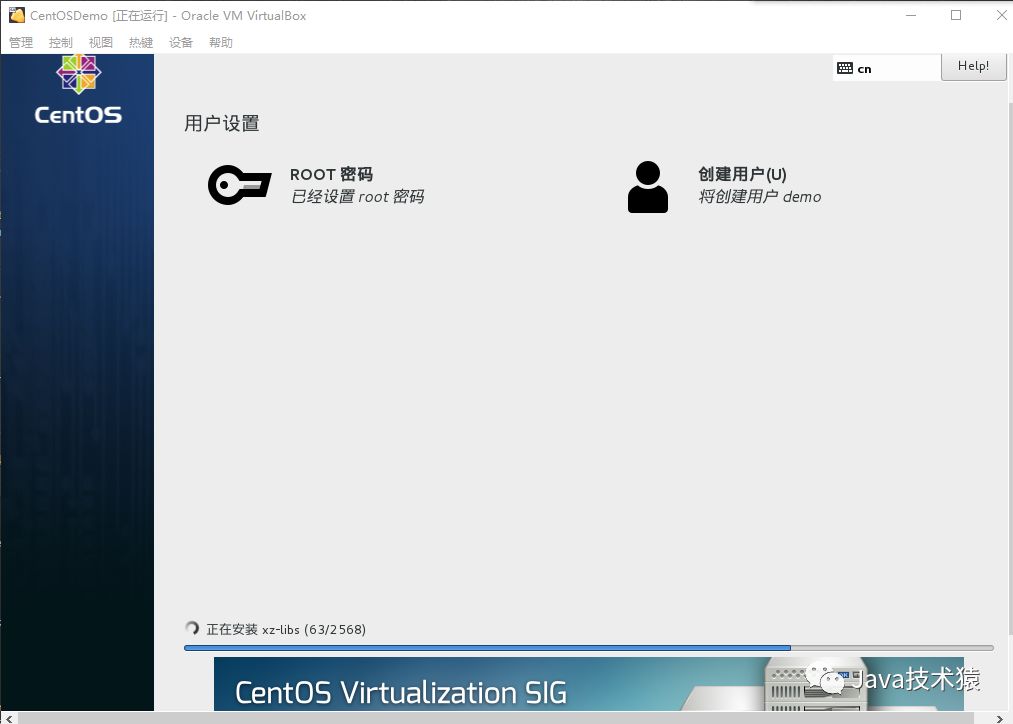Open the 热键 menu
Viewport: 1013px width, 724px height.
pos(141,43)
